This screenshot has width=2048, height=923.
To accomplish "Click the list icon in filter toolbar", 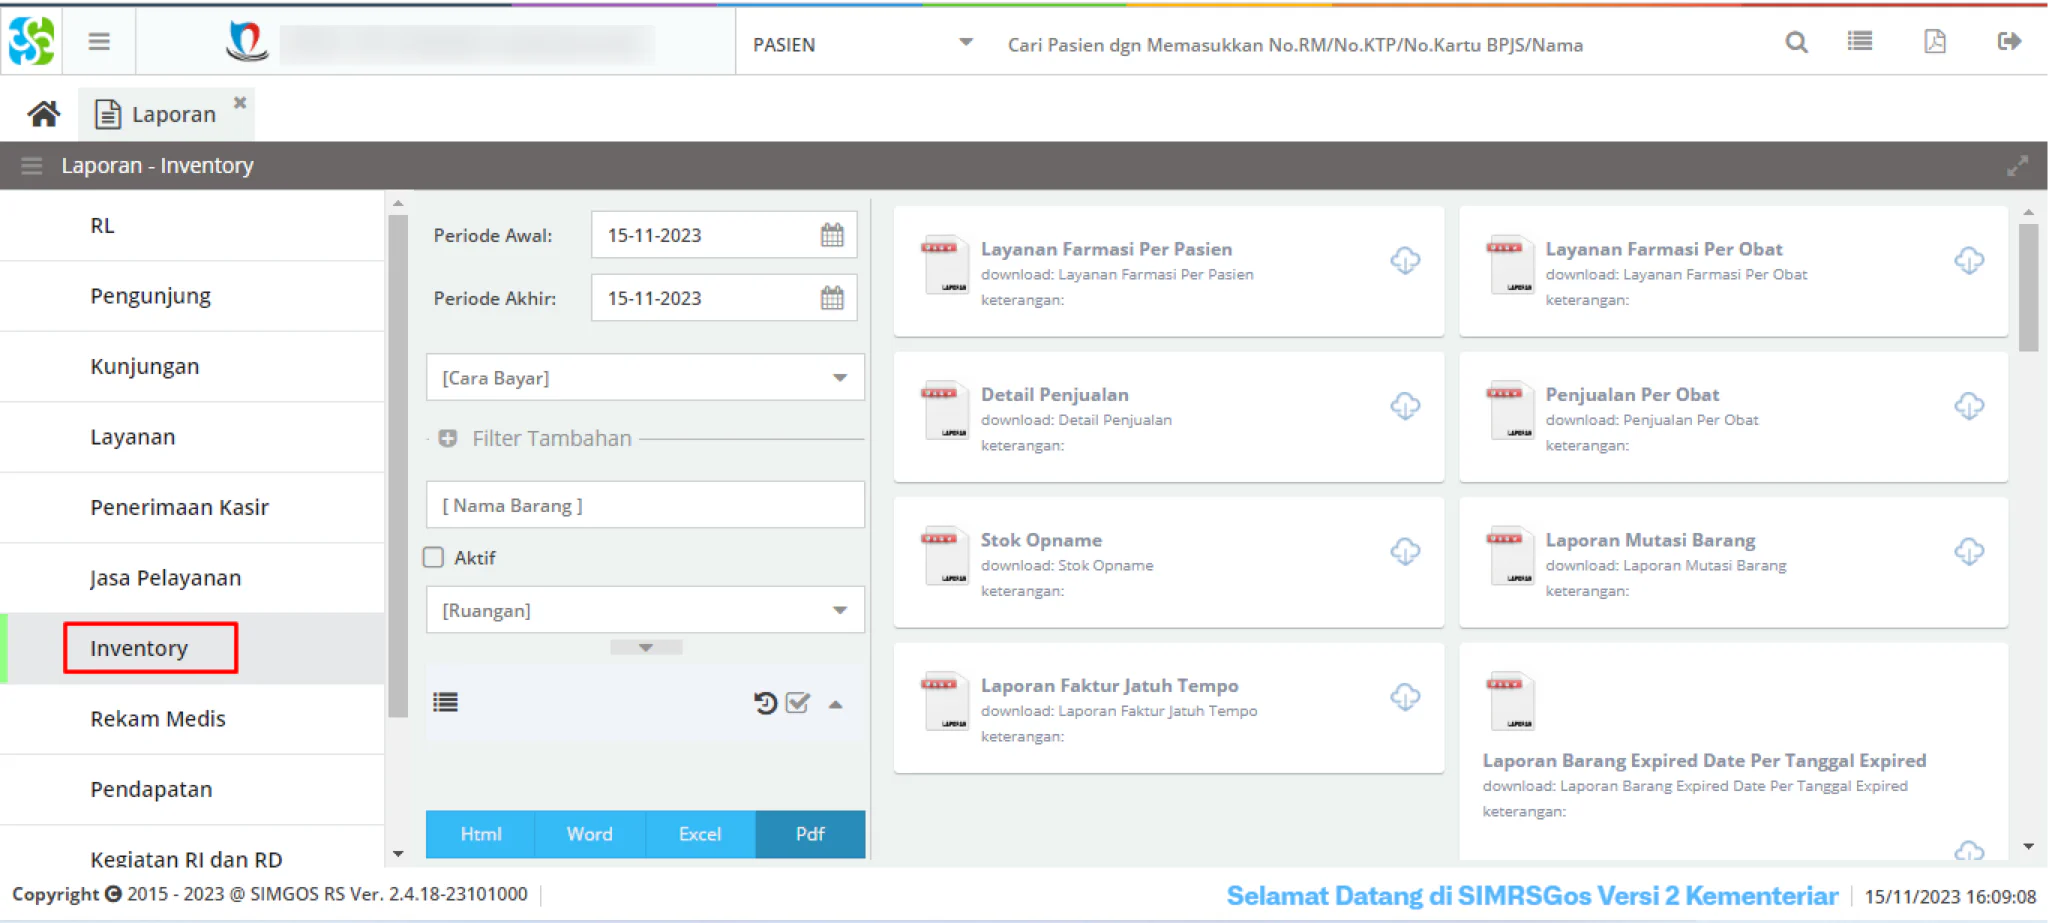I will click(446, 702).
